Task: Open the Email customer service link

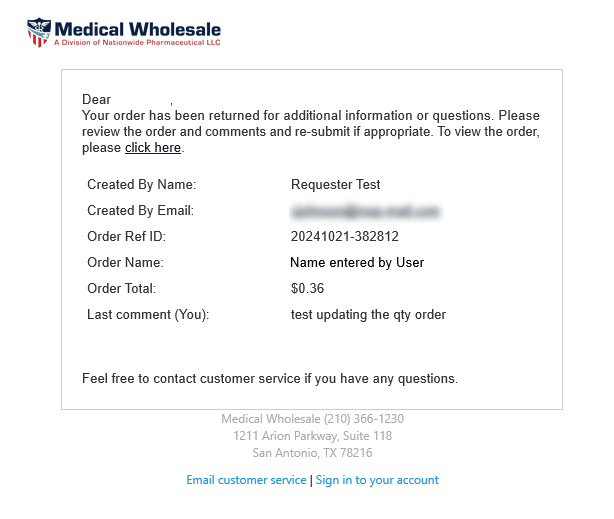Action: pos(246,480)
